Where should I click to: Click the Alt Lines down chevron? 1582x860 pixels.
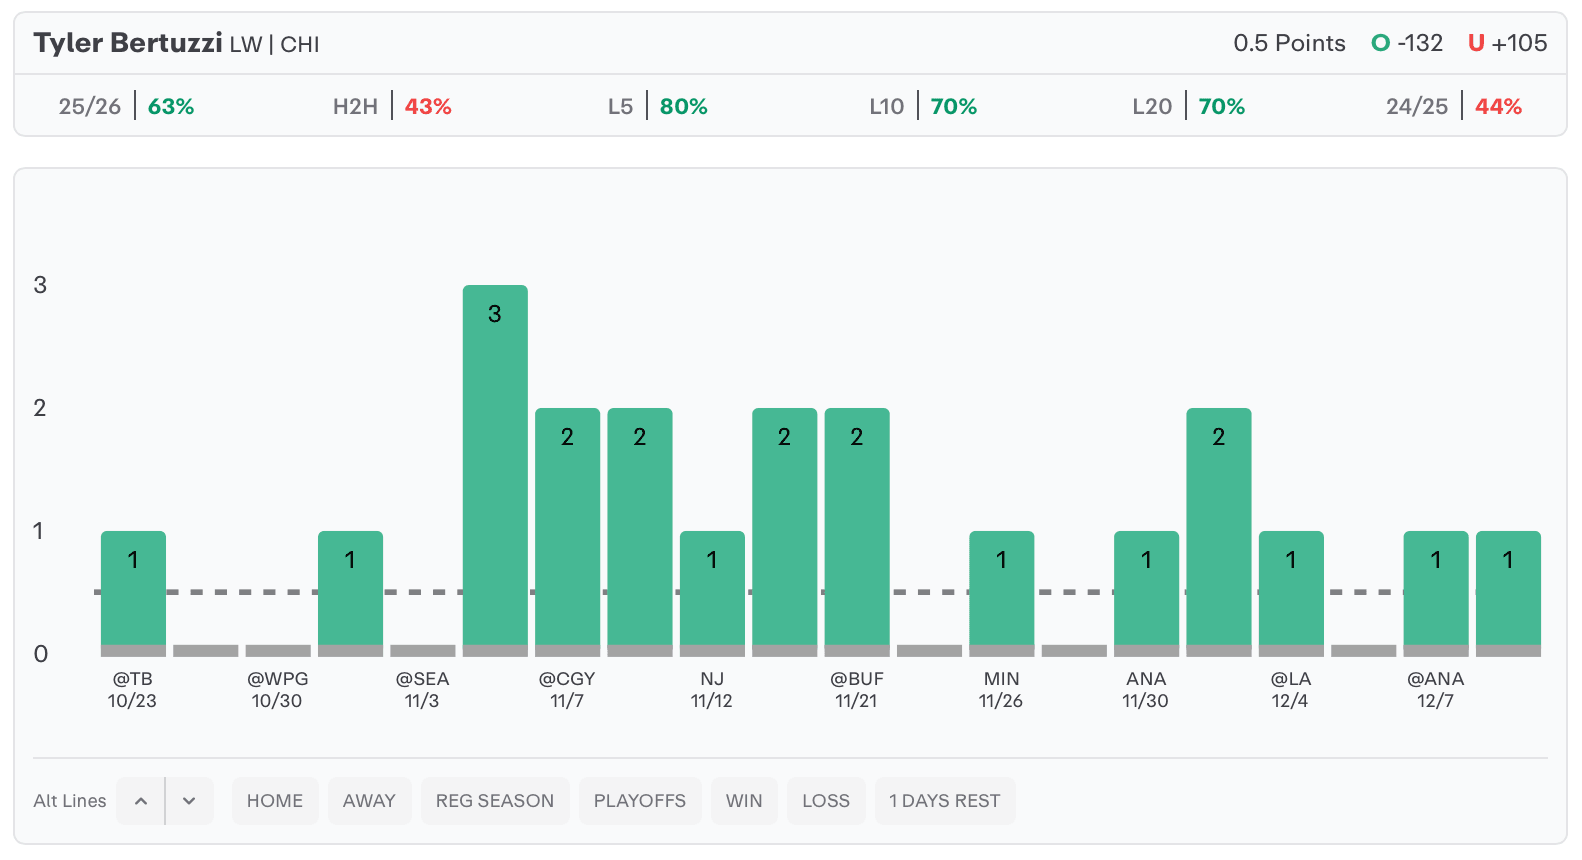point(189,801)
